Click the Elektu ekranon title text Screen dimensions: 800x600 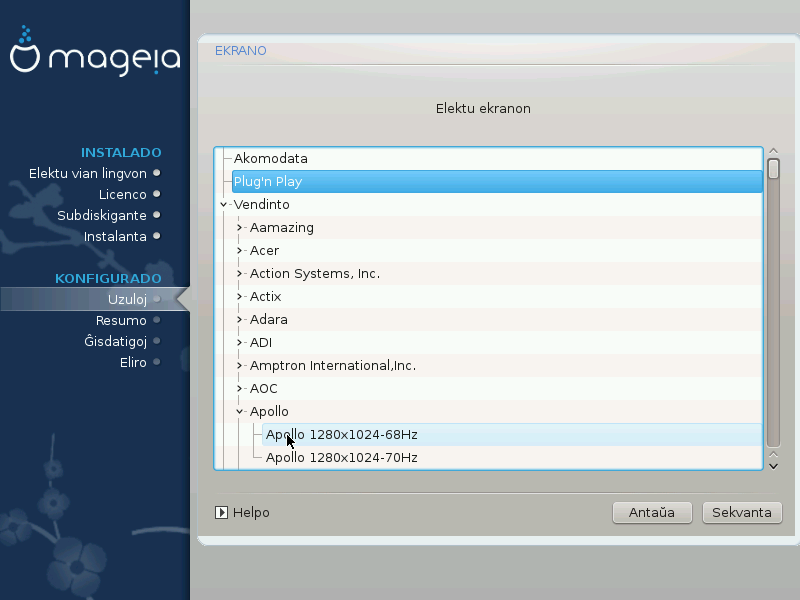483,108
